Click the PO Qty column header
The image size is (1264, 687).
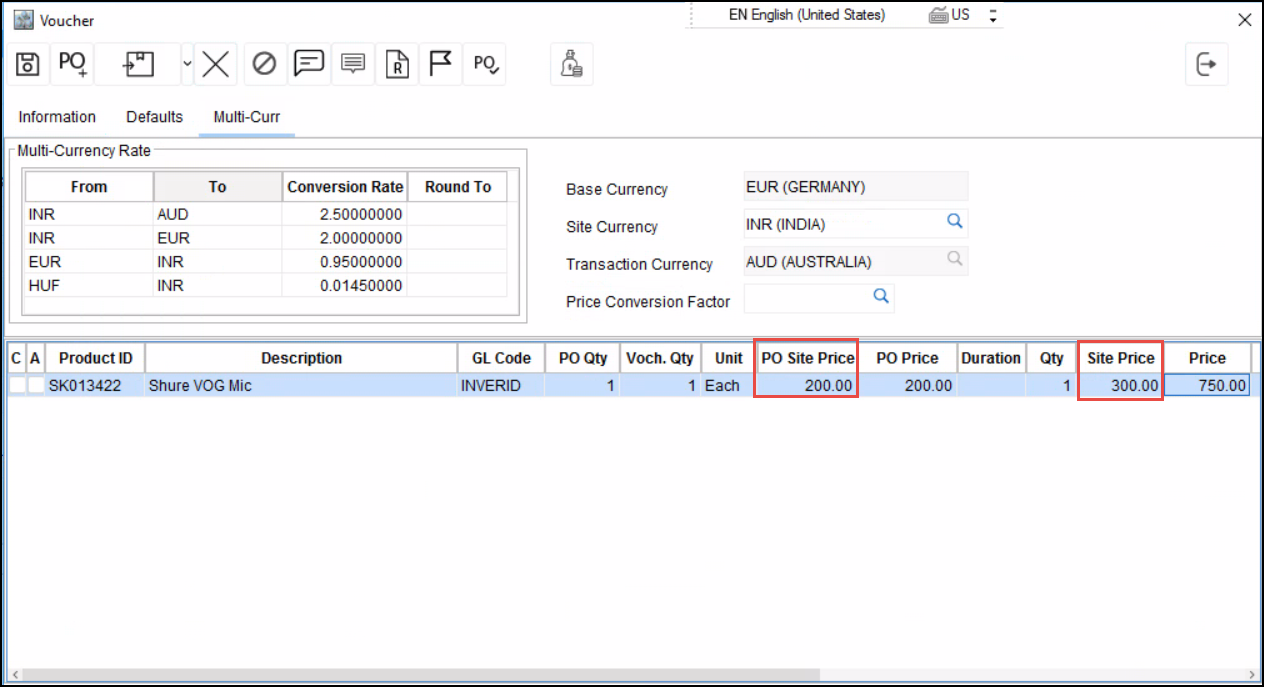coord(582,358)
